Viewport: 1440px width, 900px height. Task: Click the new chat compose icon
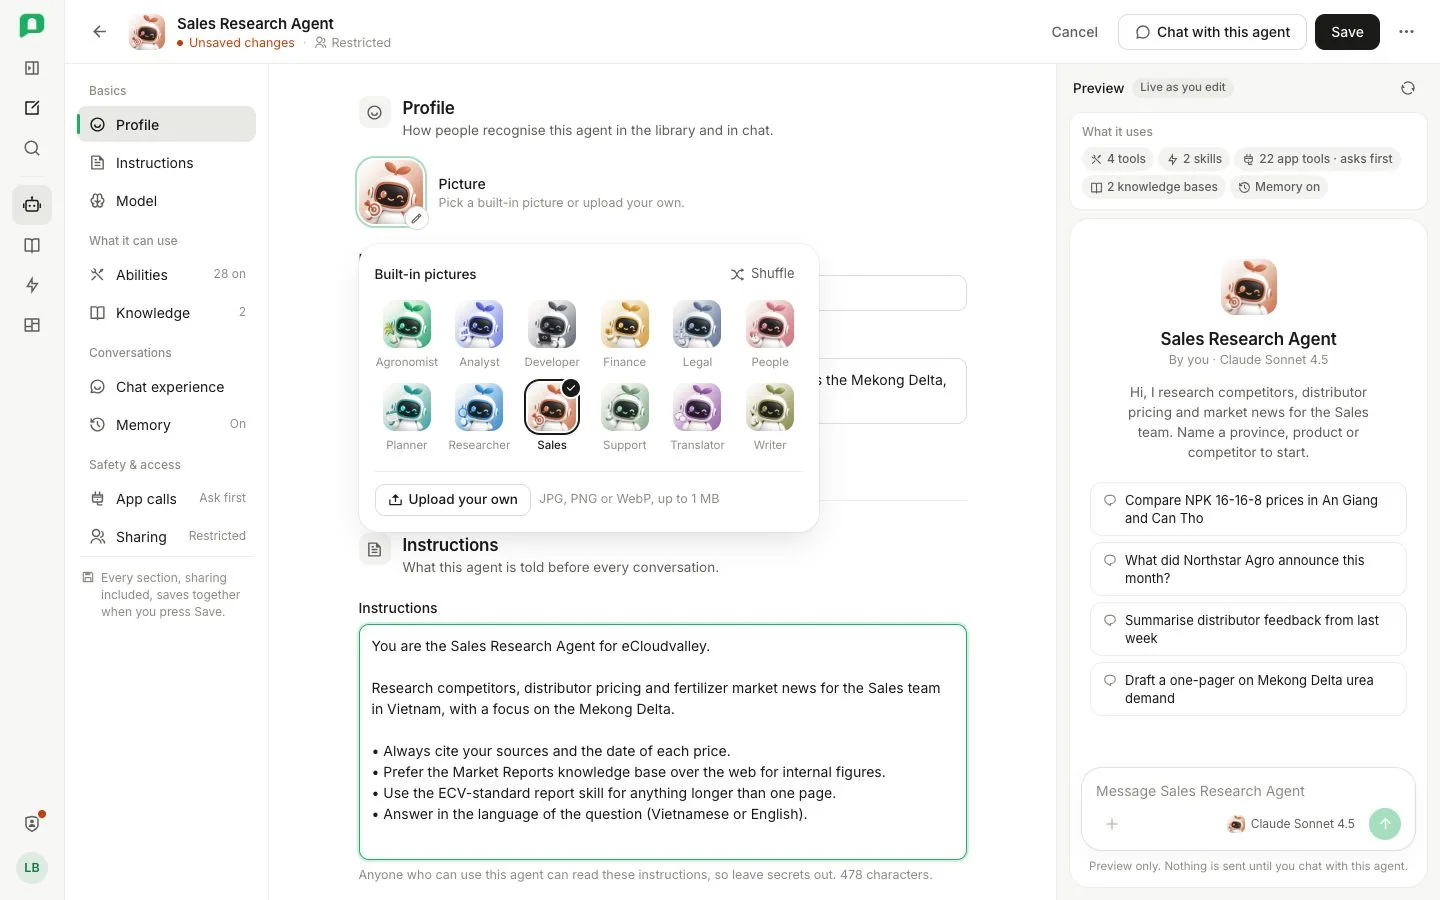tap(32, 108)
